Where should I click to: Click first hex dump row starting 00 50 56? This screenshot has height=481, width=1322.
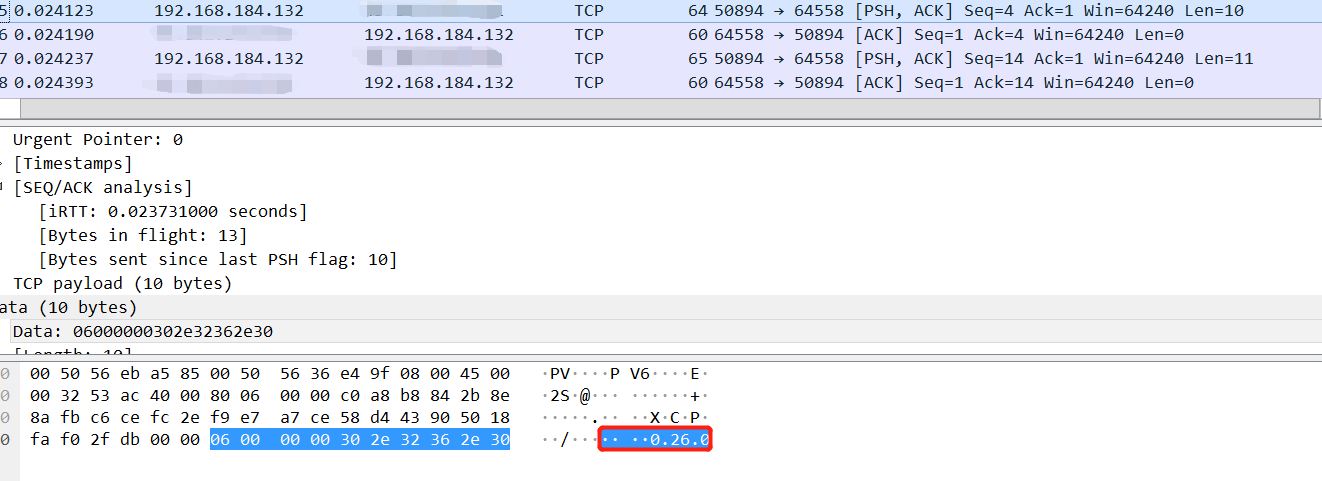pos(270,373)
